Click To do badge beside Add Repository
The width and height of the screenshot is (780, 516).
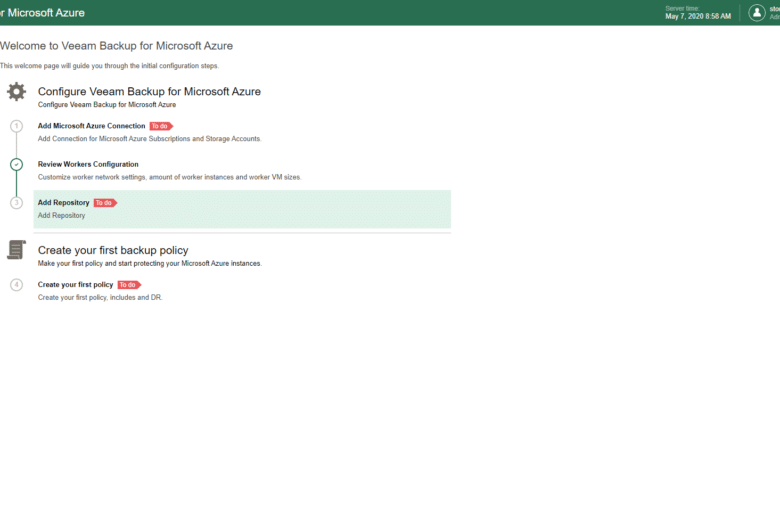(x=105, y=203)
